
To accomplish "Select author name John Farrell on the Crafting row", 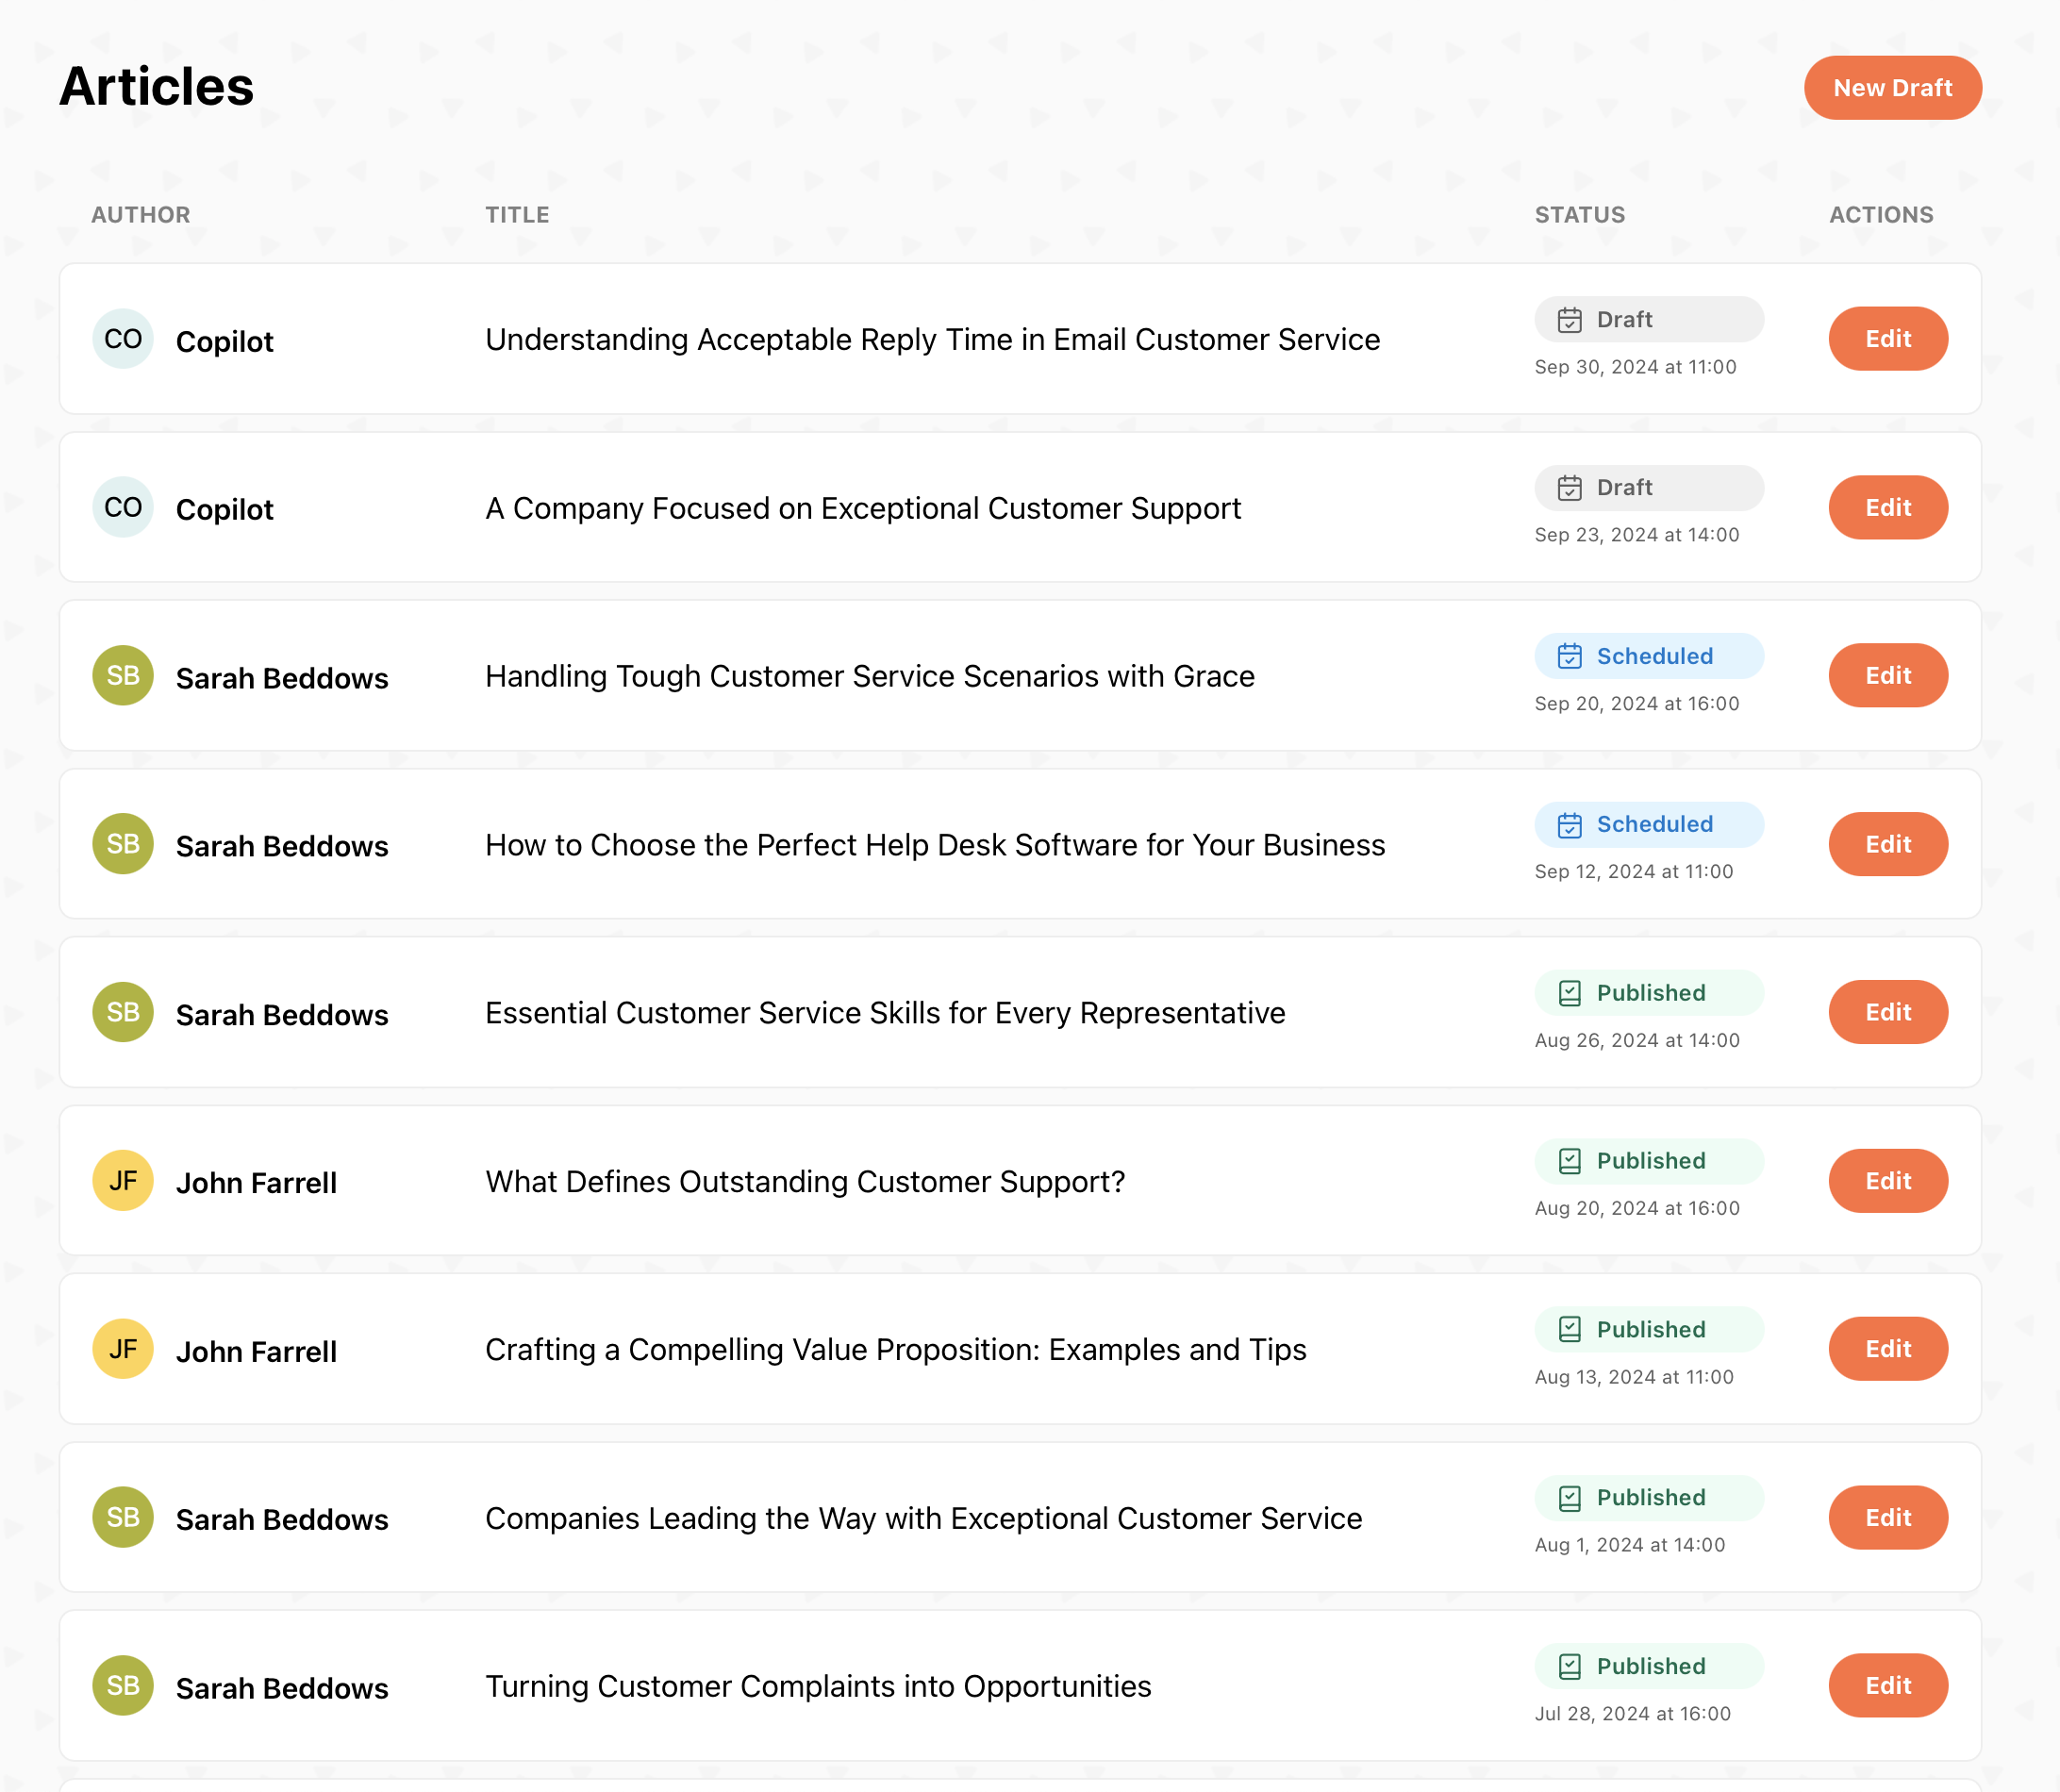I will coord(256,1352).
